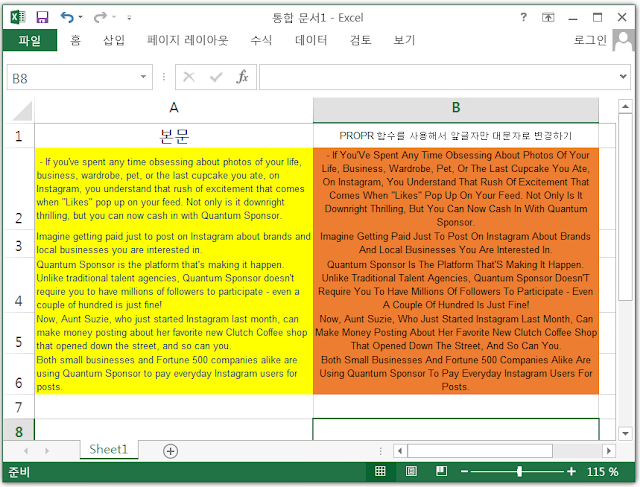This screenshot has width=640, height=487.
Task: Select cell A3 'Imagine getting paid'
Action: coord(174,244)
